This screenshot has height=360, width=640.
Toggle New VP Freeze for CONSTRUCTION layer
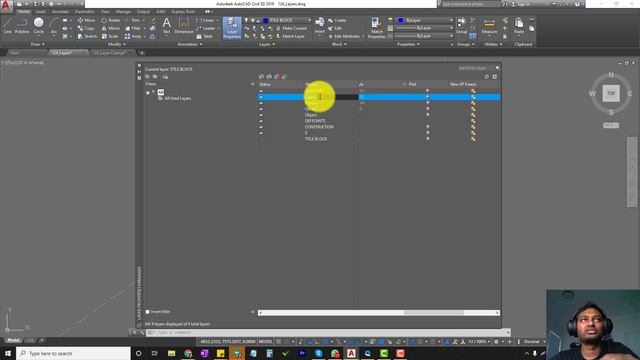(473, 127)
